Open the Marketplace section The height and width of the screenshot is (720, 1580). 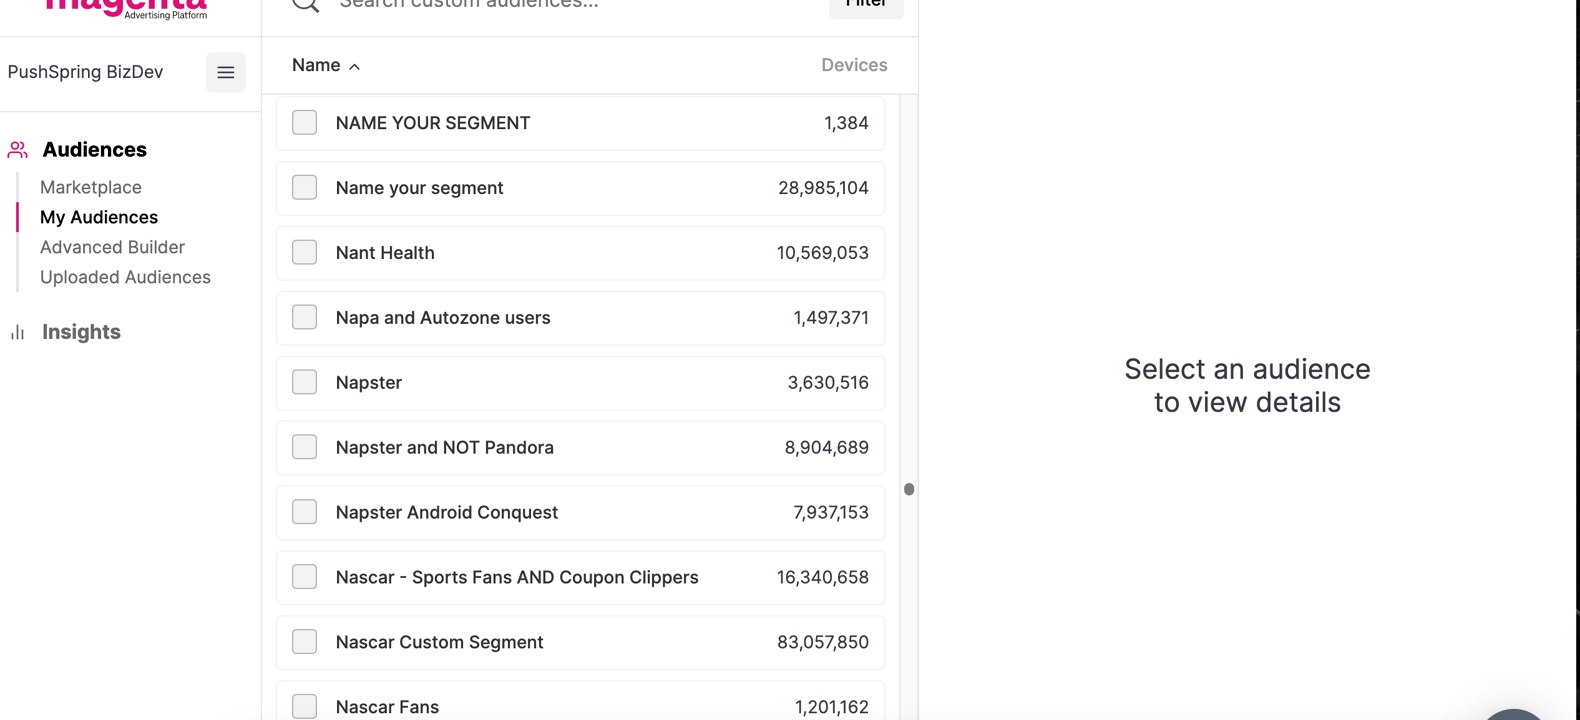point(91,187)
